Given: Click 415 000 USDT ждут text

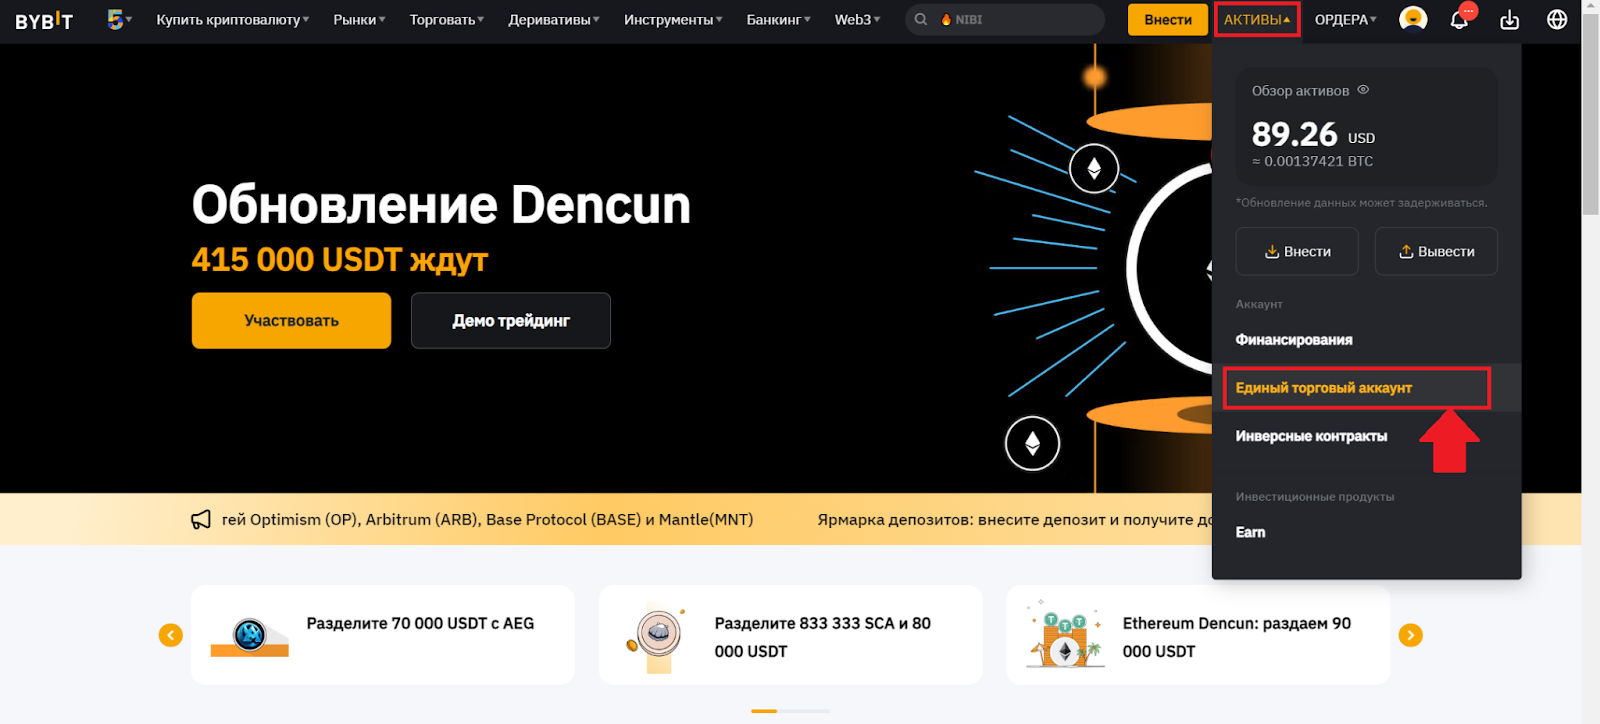Looking at the screenshot, I should (340, 260).
